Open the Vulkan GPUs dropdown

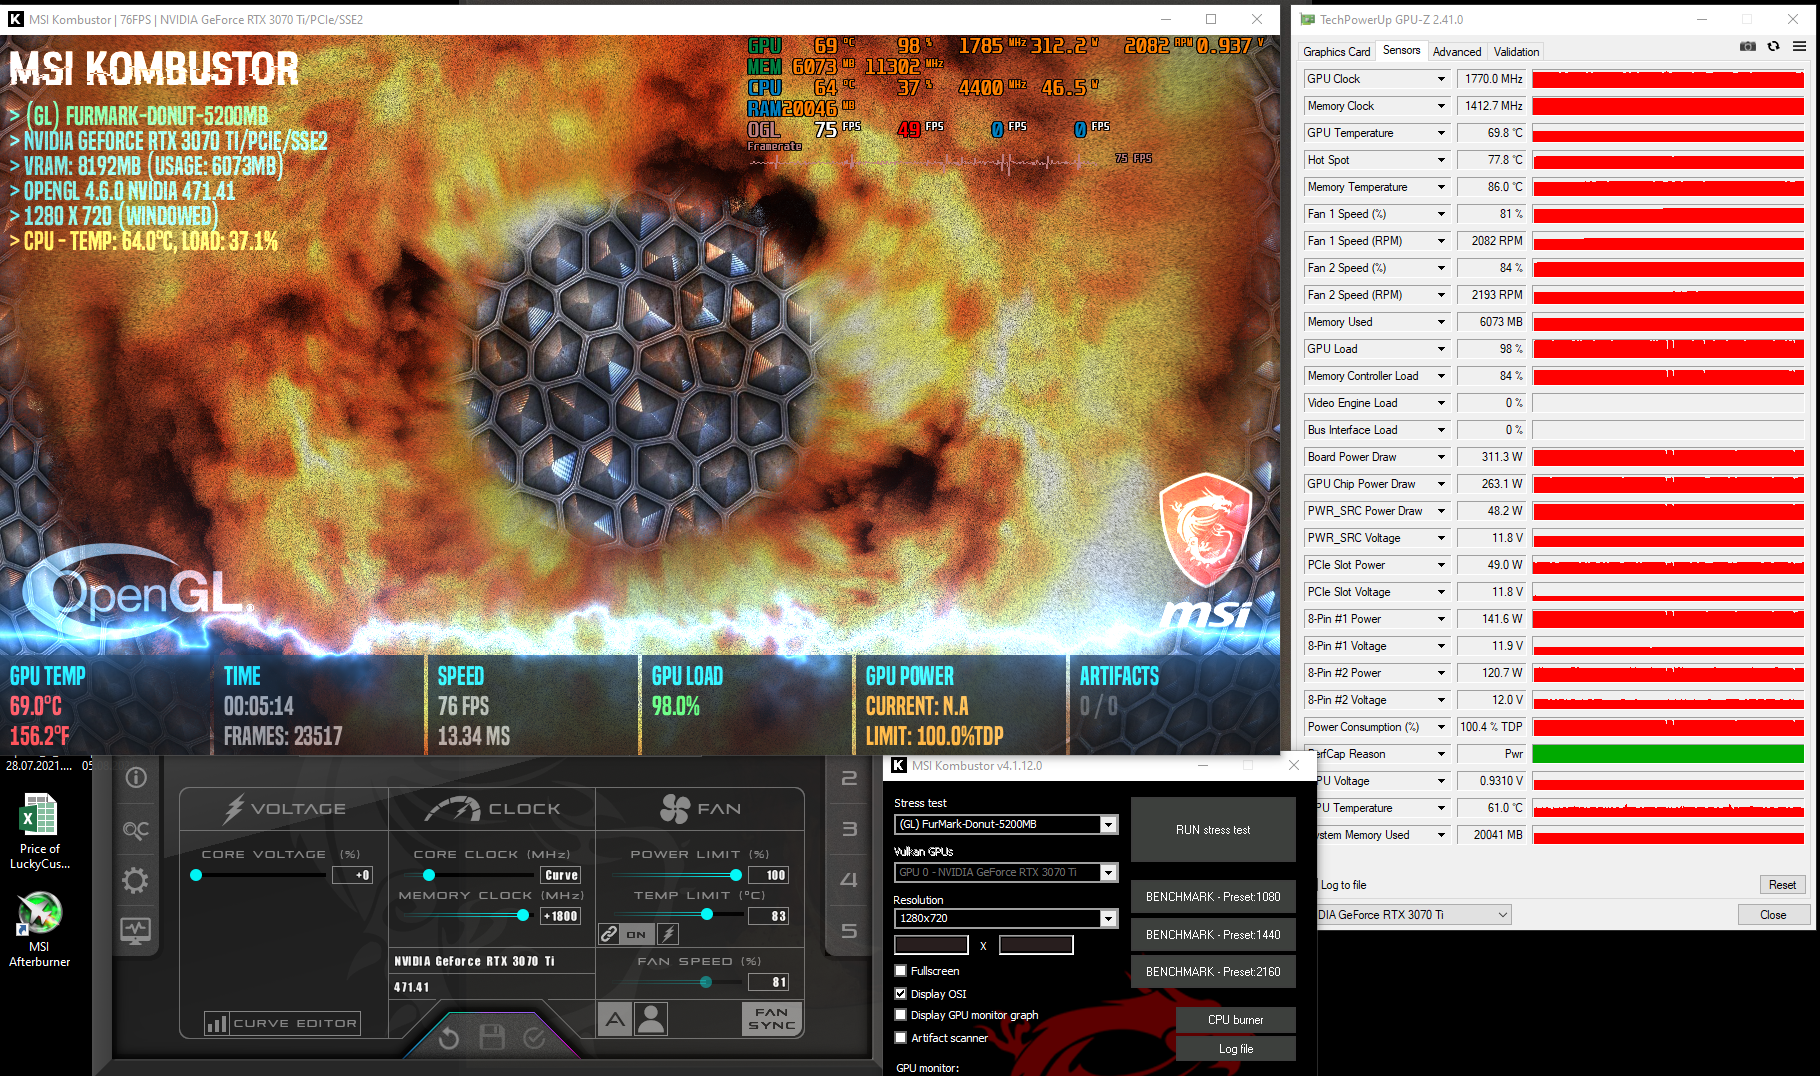click(1006, 872)
